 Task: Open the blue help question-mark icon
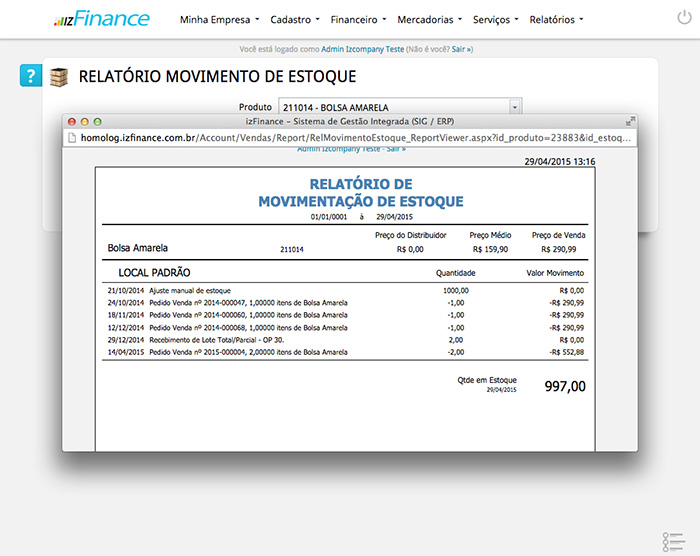(31, 77)
